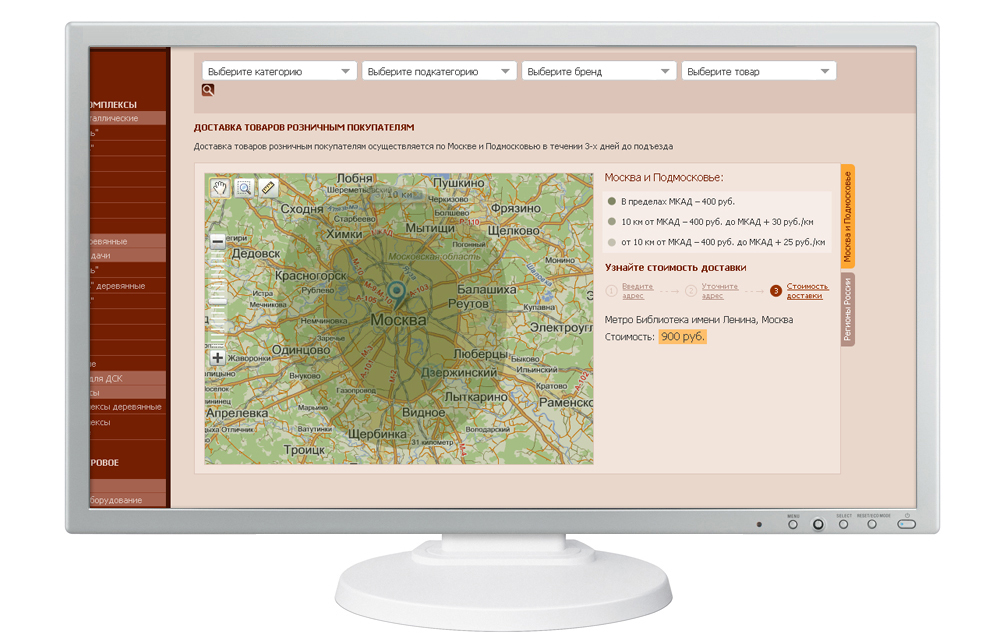Click the 'Видное' label on the map
1000x636 pixels.
(x=423, y=412)
